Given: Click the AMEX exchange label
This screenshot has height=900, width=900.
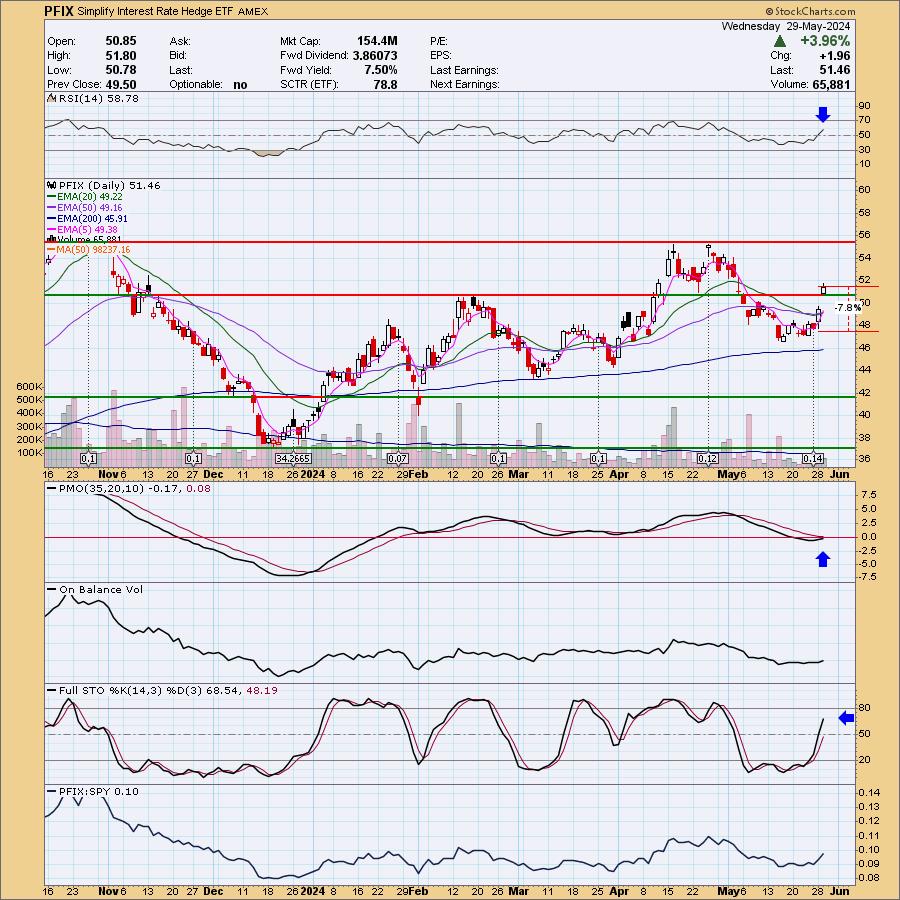Looking at the screenshot, I should pyautogui.click(x=253, y=11).
